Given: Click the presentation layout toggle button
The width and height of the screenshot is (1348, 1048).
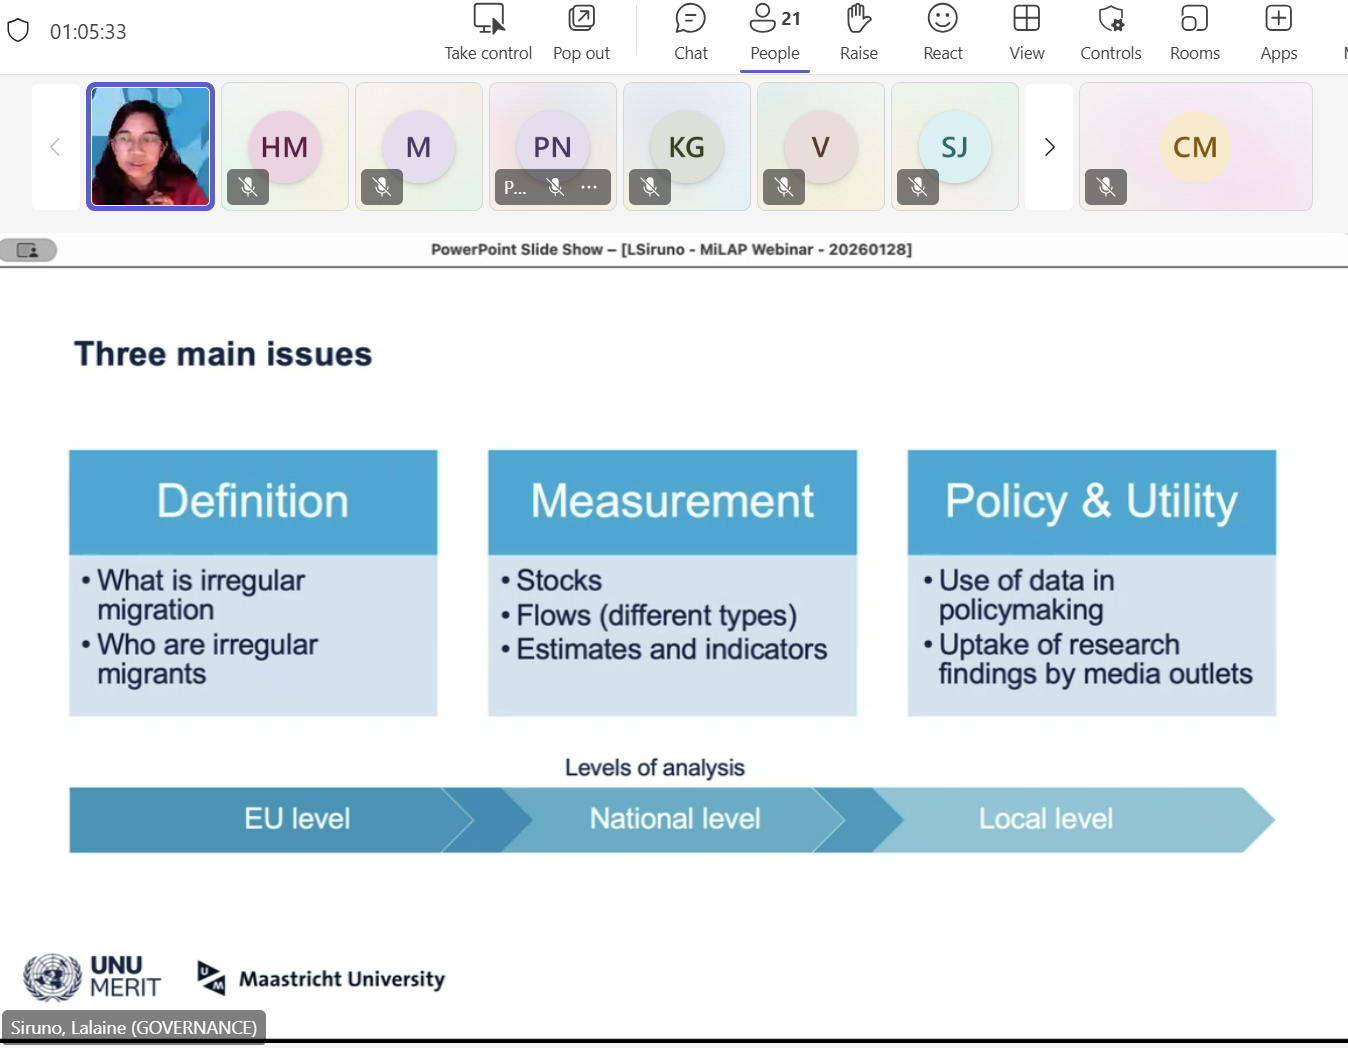Looking at the screenshot, I should 28,250.
